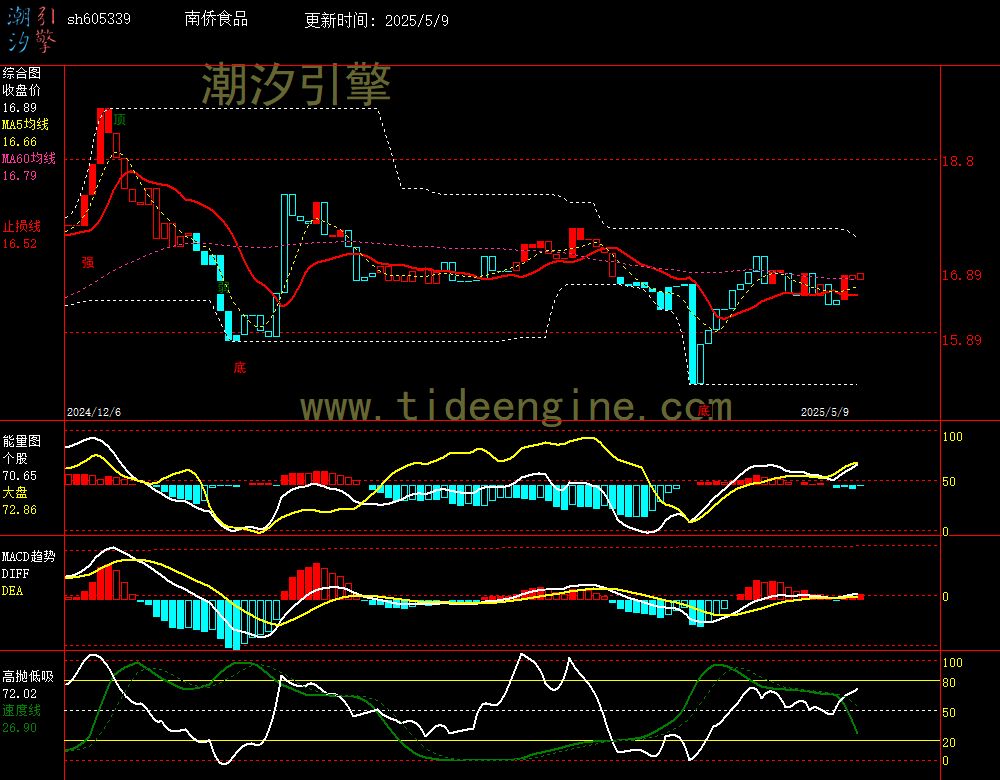The width and height of the screenshot is (1000, 780).
Task: Select the magenta MA60均线 legend label
Action: tap(29, 158)
